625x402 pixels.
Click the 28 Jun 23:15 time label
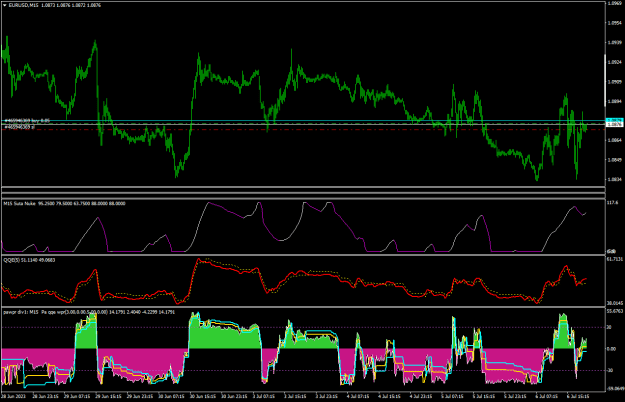(45, 397)
